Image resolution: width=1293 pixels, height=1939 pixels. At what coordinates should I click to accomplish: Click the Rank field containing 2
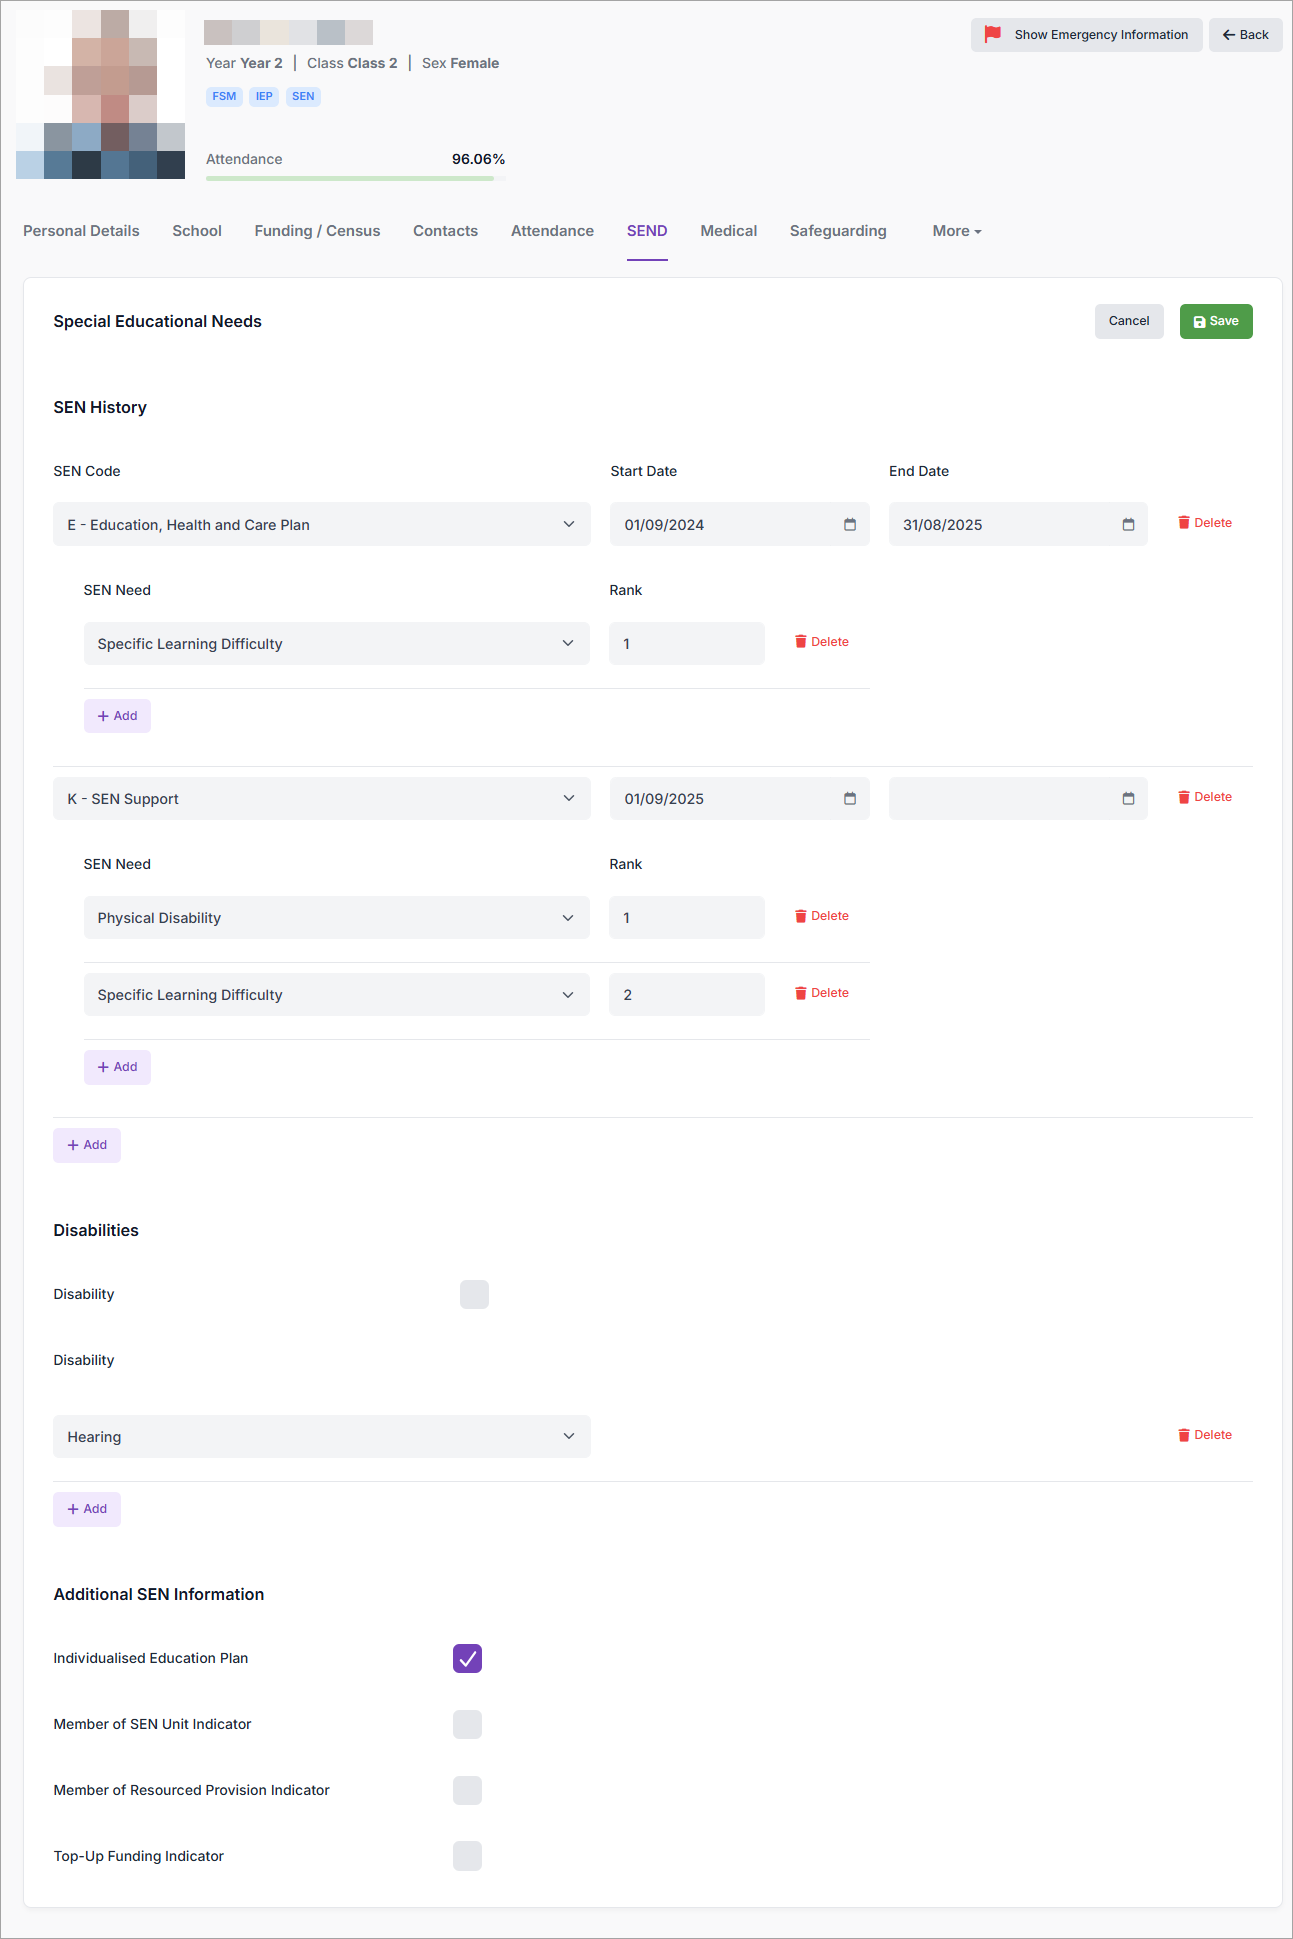click(686, 995)
